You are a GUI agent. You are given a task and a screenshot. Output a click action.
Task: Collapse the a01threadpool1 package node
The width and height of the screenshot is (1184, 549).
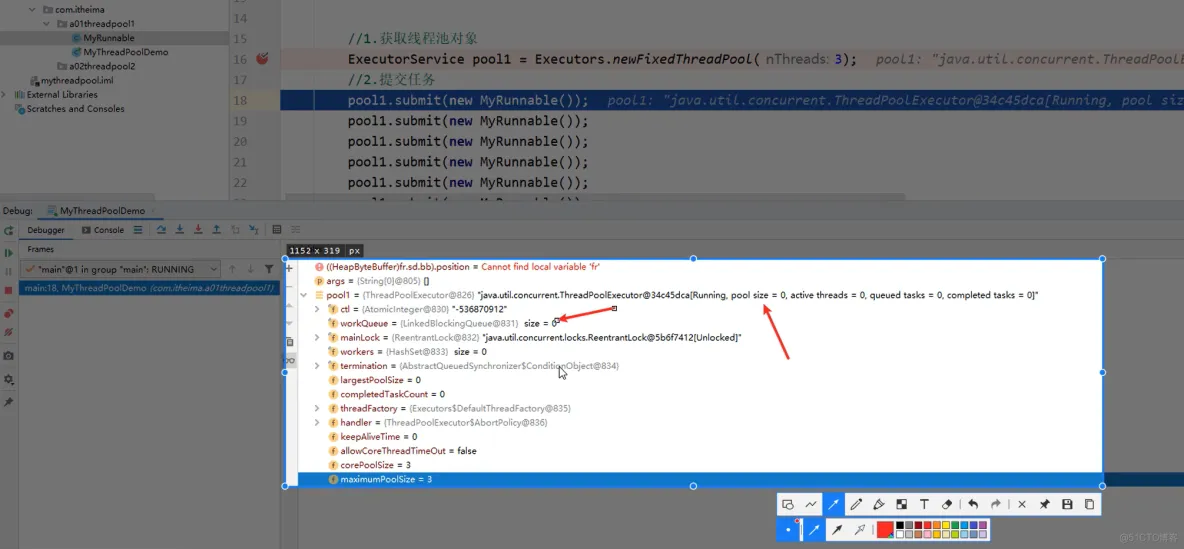(47, 24)
